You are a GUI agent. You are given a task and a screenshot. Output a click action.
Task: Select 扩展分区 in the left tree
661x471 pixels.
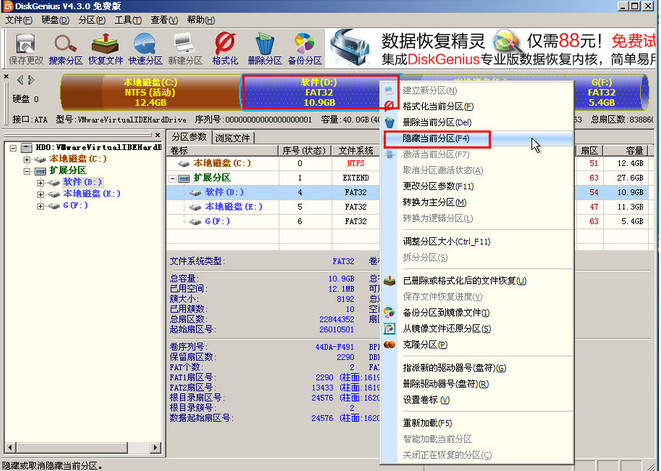click(x=68, y=170)
